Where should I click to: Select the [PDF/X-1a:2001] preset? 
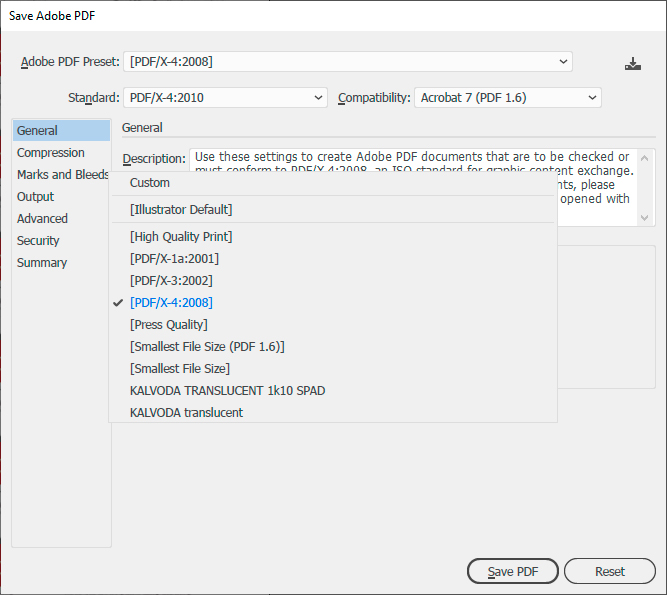tap(333, 259)
